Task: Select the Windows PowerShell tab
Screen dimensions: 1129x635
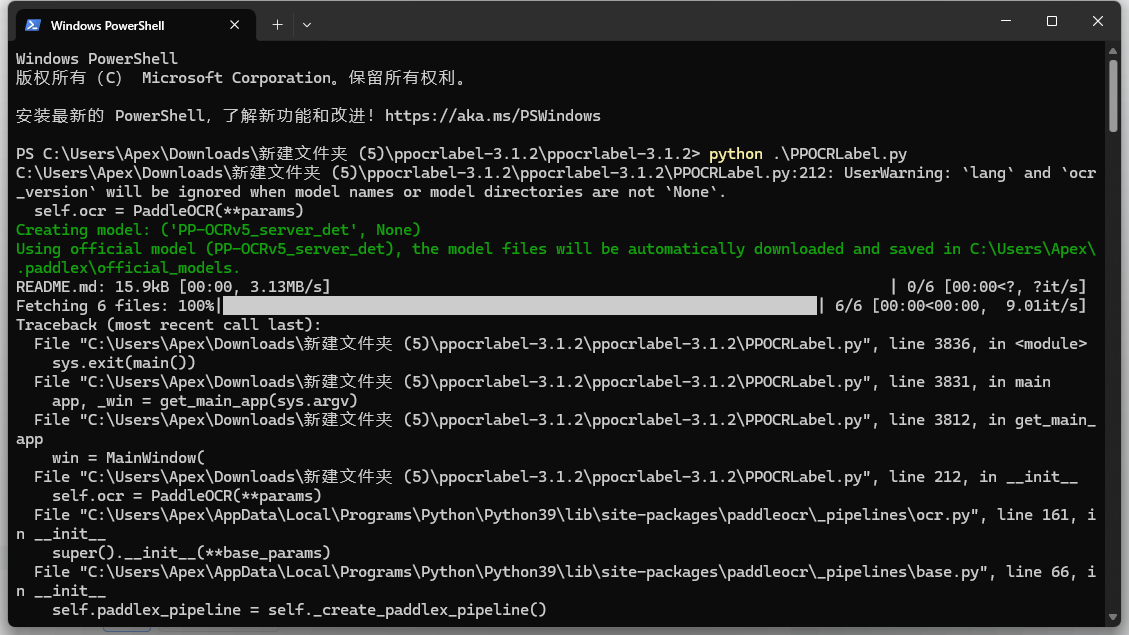Action: pos(135,25)
